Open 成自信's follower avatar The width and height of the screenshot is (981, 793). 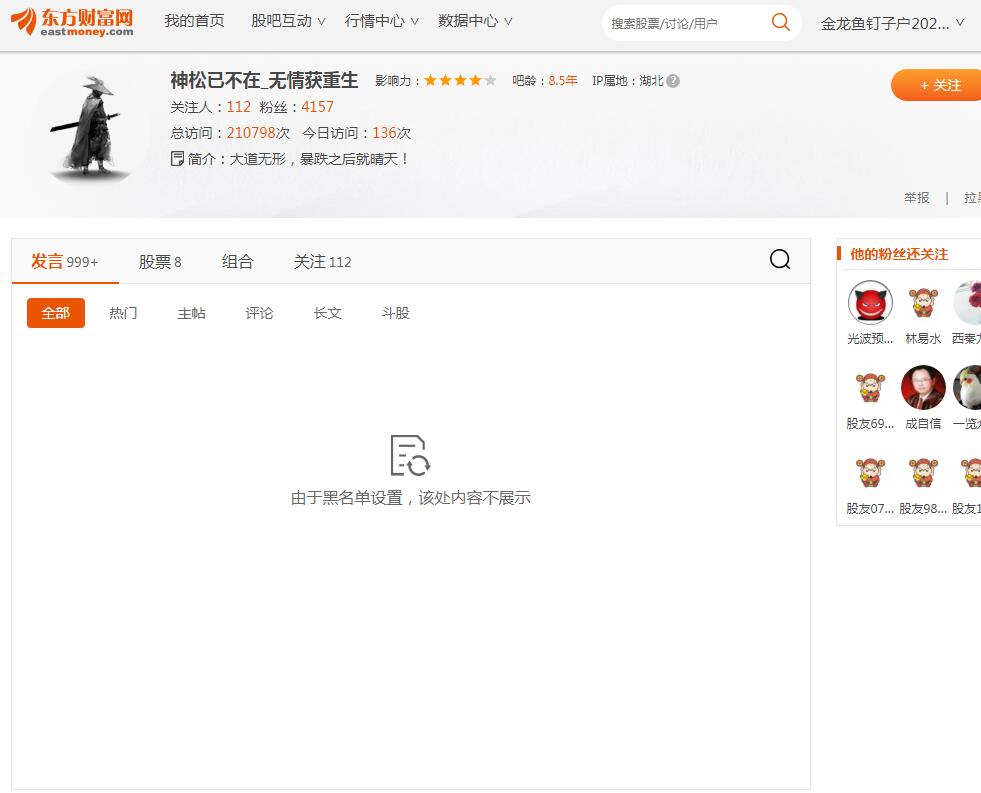[x=922, y=387]
